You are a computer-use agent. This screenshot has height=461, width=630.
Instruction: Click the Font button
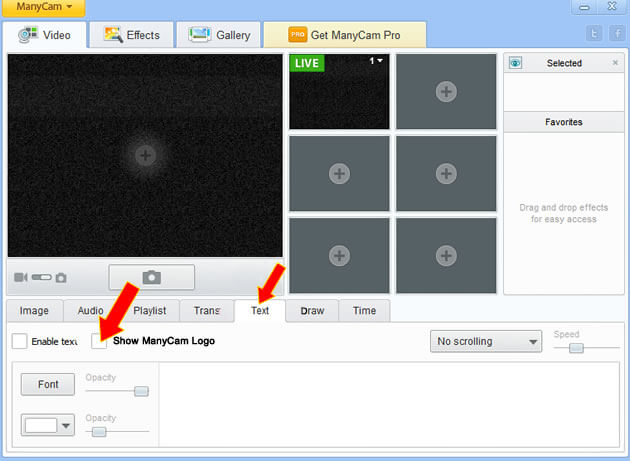[x=48, y=384]
